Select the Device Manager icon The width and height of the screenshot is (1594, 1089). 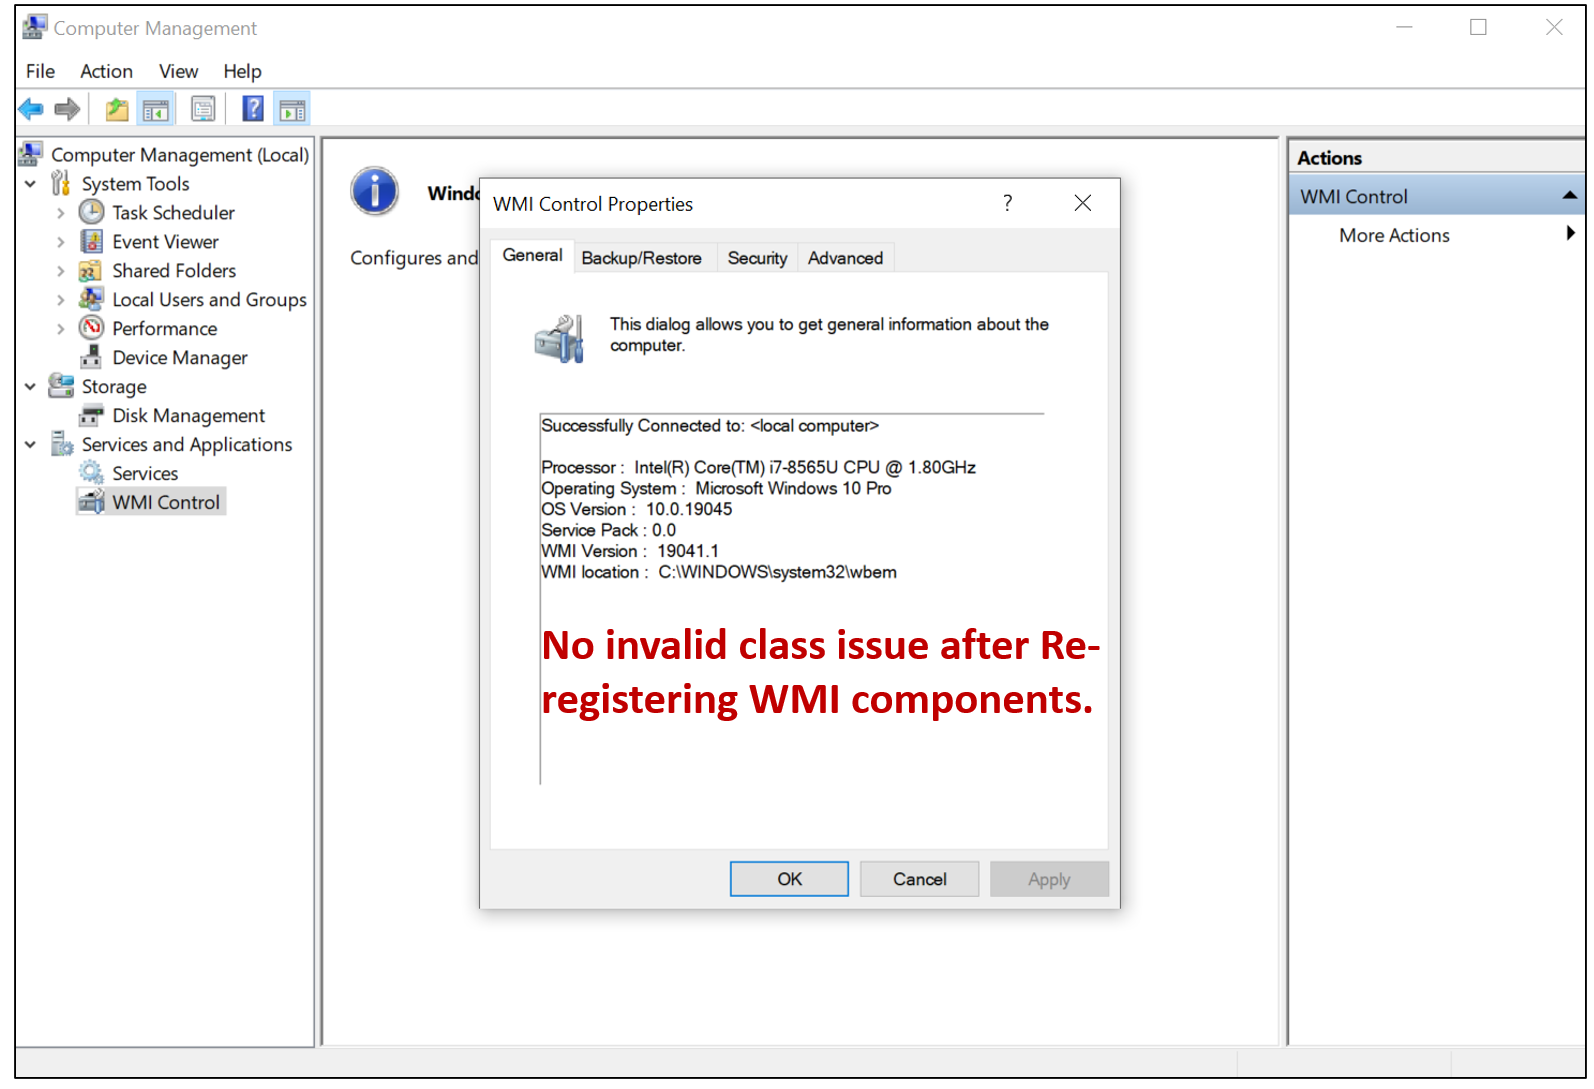coord(91,357)
